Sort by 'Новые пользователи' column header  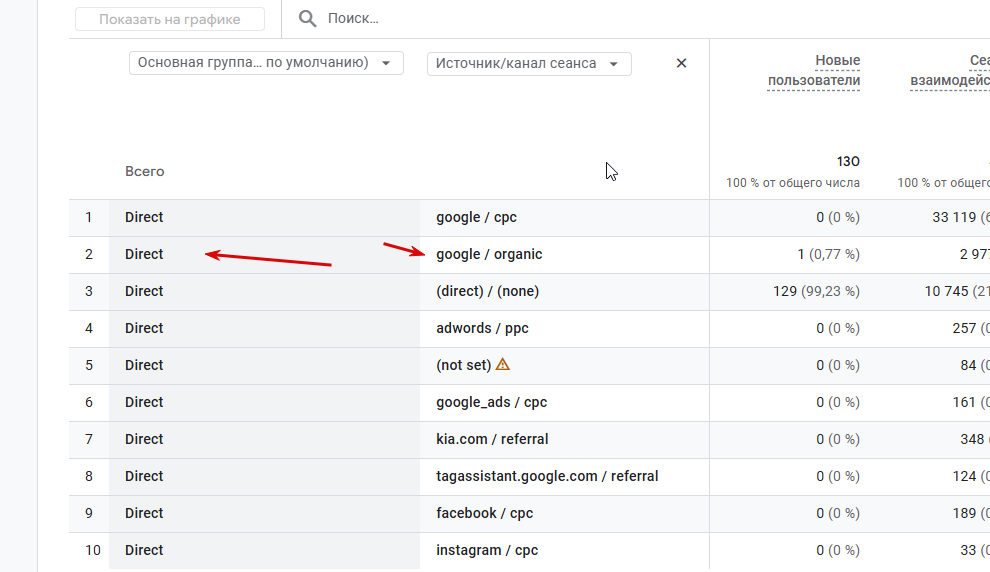coord(814,71)
